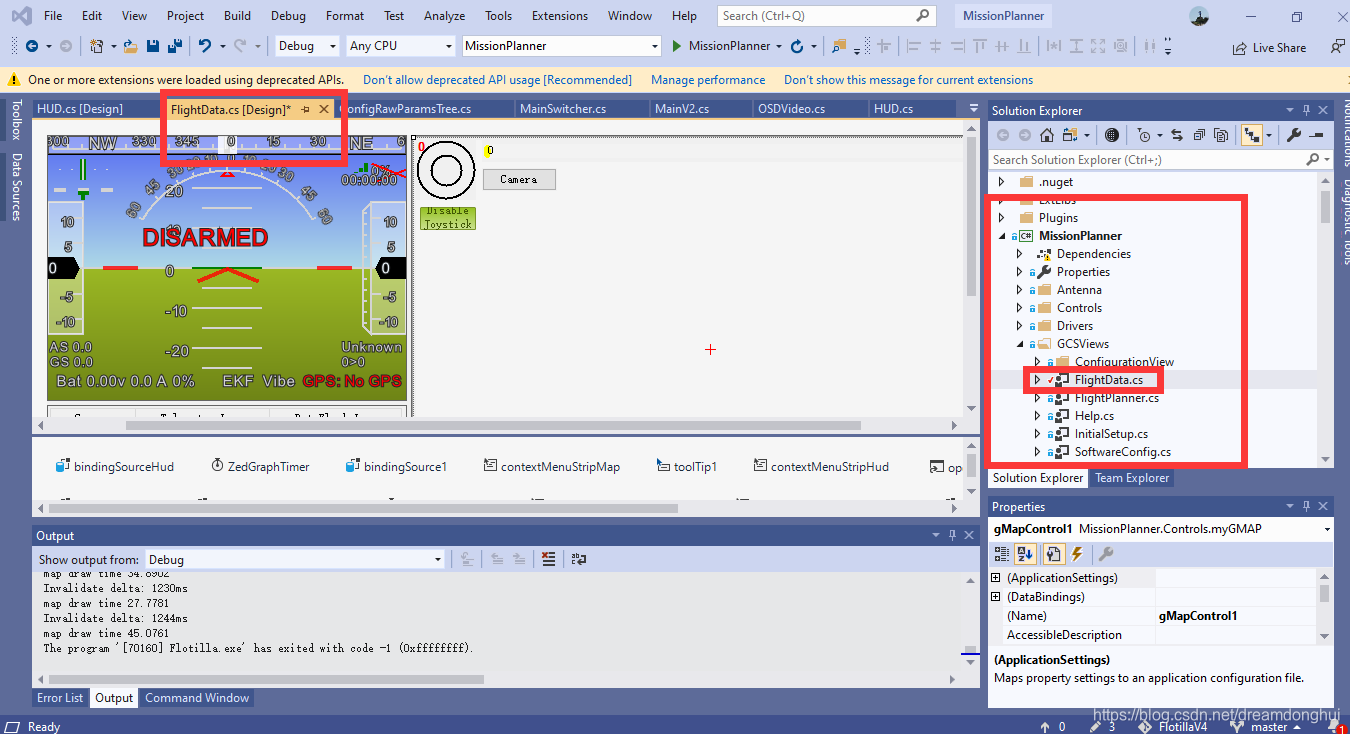Switch to the Error List tab
This screenshot has height=734, width=1350.
[60, 698]
